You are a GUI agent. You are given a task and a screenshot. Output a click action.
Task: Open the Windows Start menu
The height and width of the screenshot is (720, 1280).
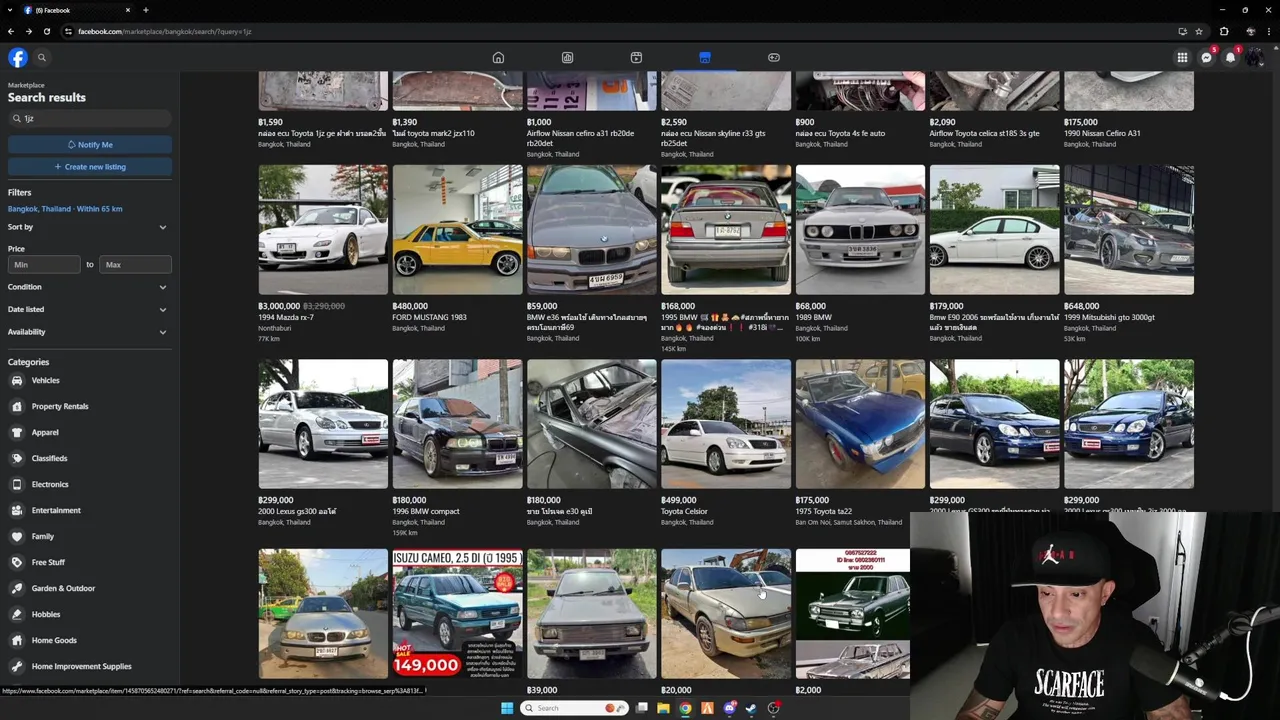click(x=507, y=708)
